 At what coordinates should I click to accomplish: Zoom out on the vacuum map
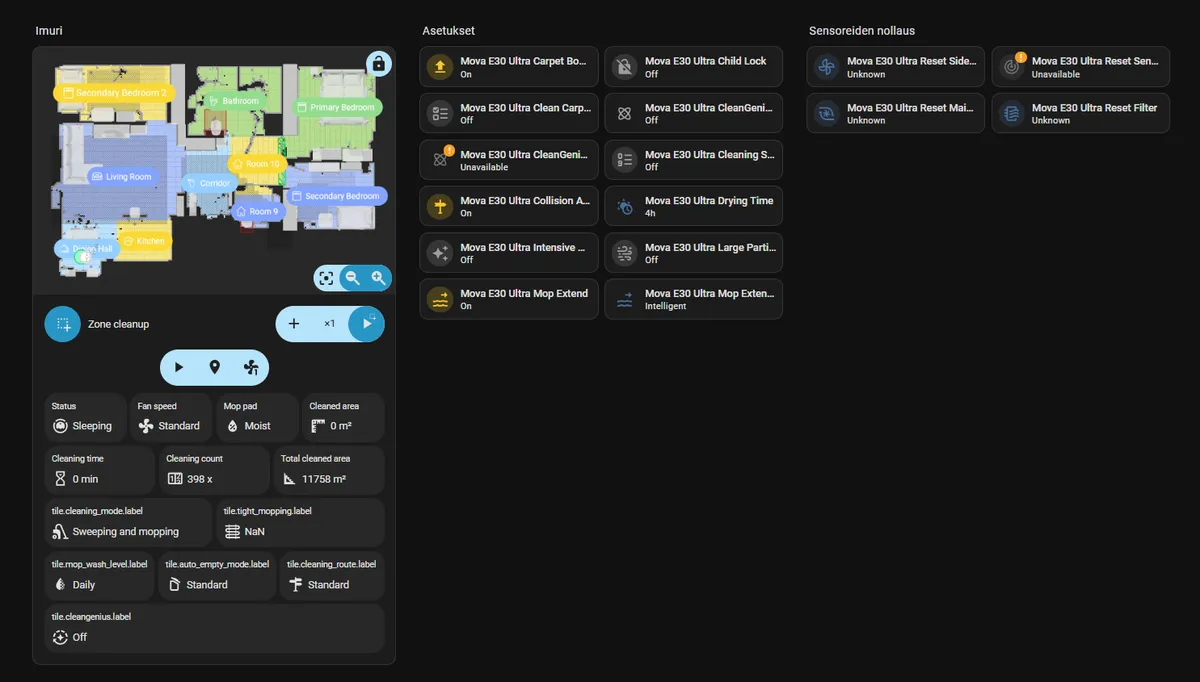pyautogui.click(x=352, y=278)
